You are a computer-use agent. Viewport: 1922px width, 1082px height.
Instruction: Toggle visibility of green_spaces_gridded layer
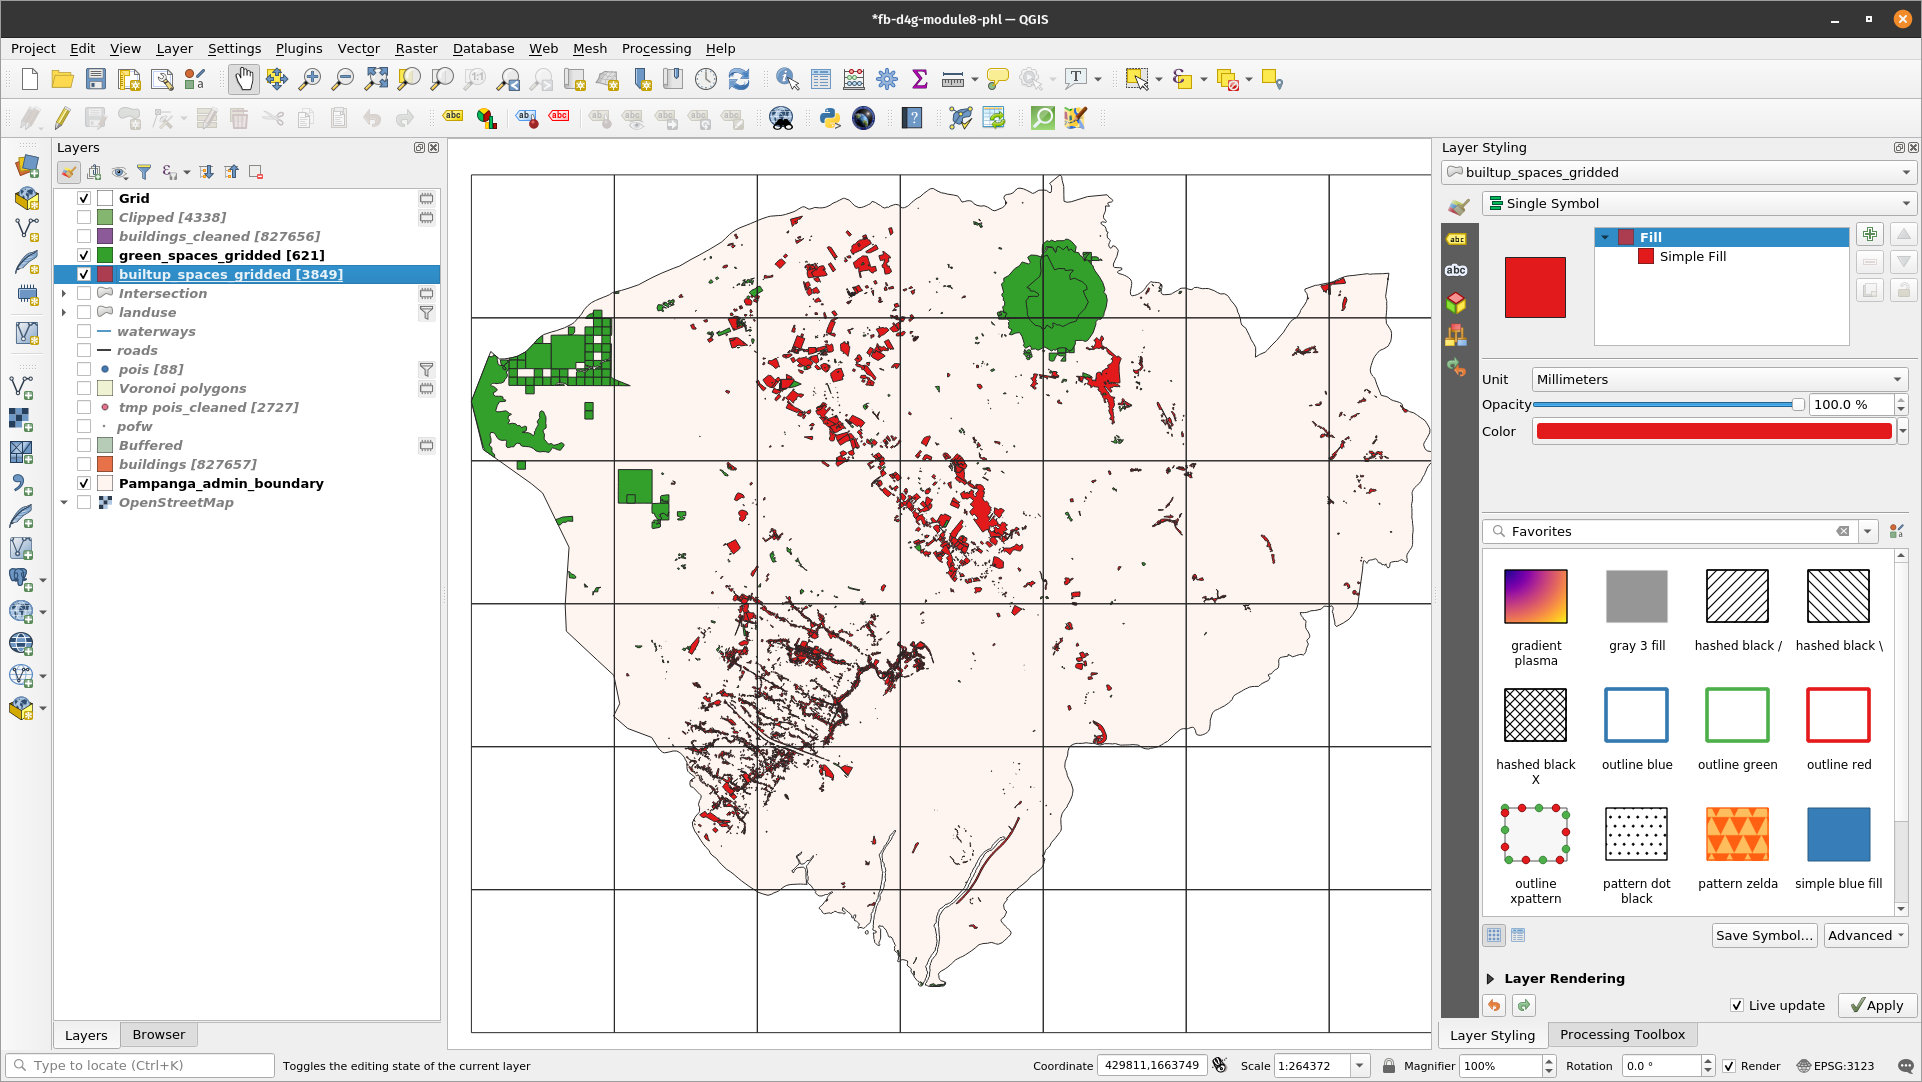(84, 255)
